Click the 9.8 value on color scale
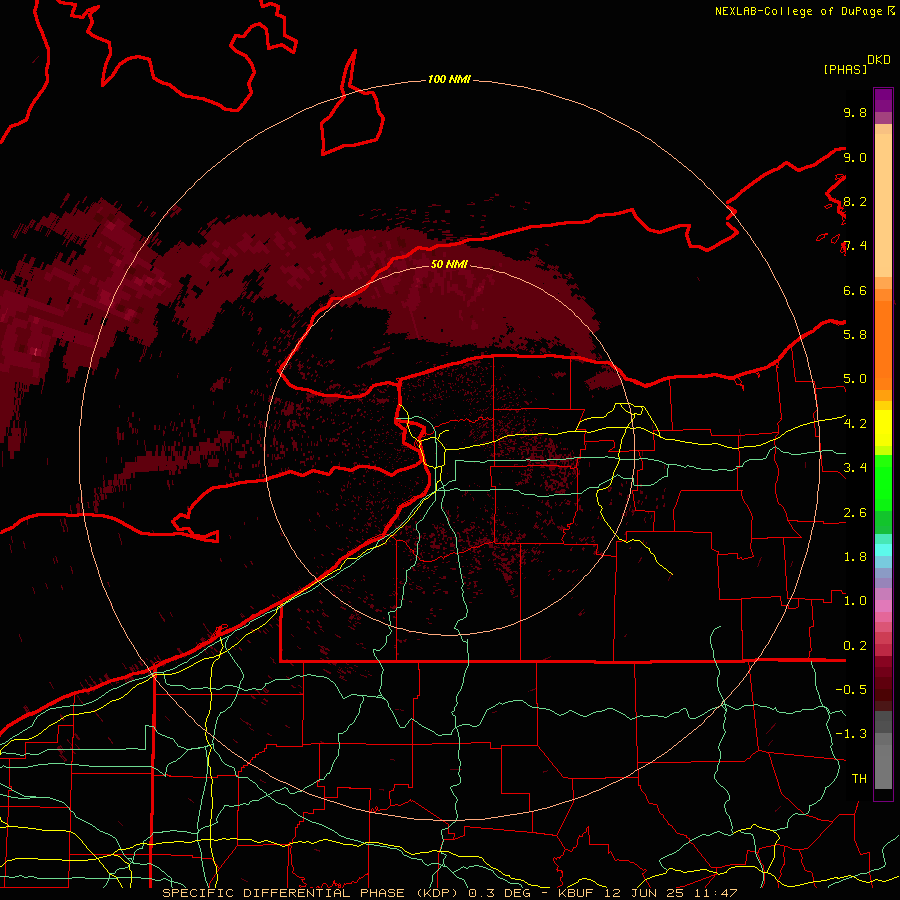The image size is (900, 900). [x=855, y=112]
